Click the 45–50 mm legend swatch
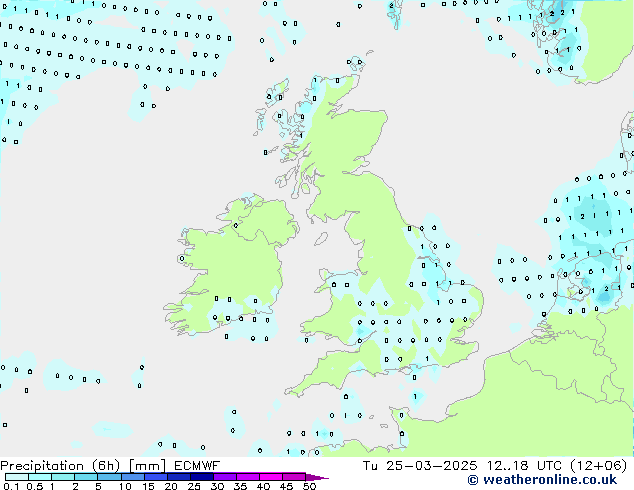634x490 pixels. 294,477
